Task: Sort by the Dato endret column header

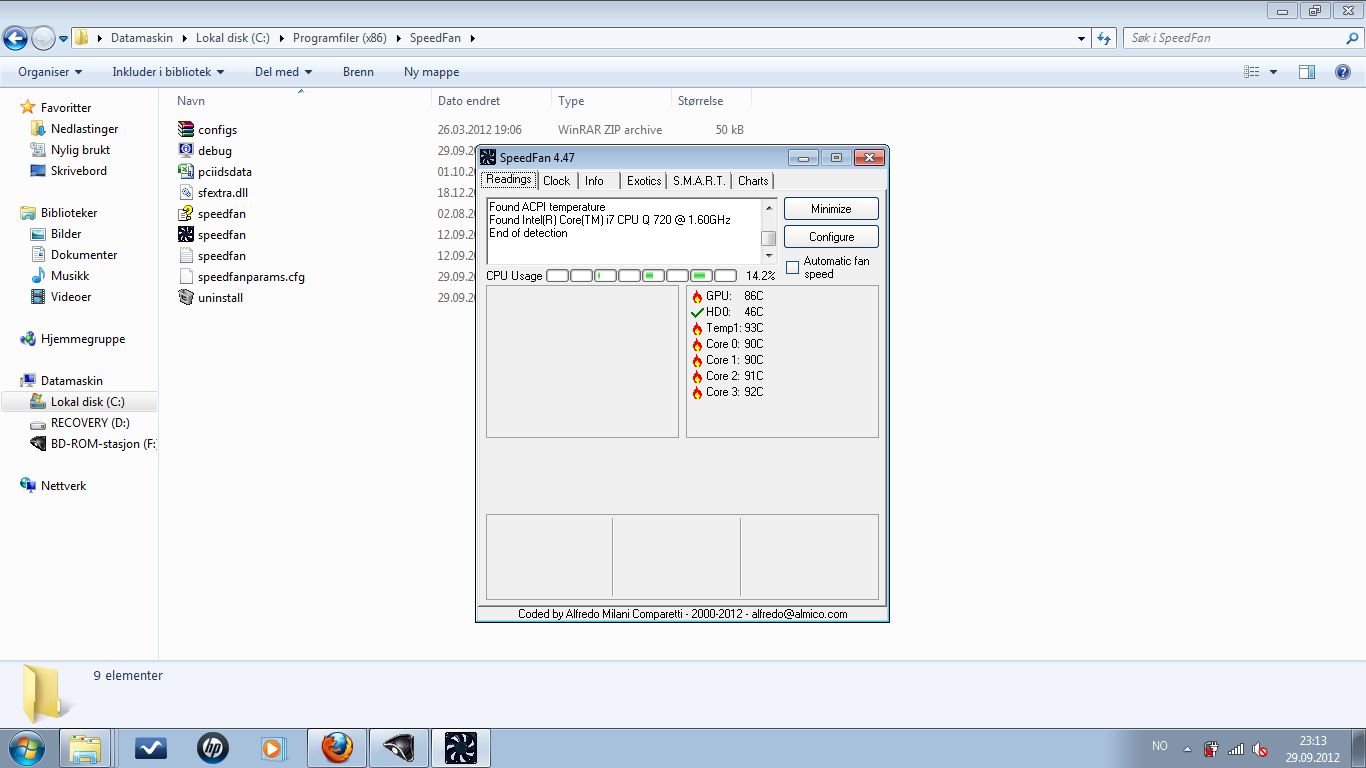Action: (492, 101)
